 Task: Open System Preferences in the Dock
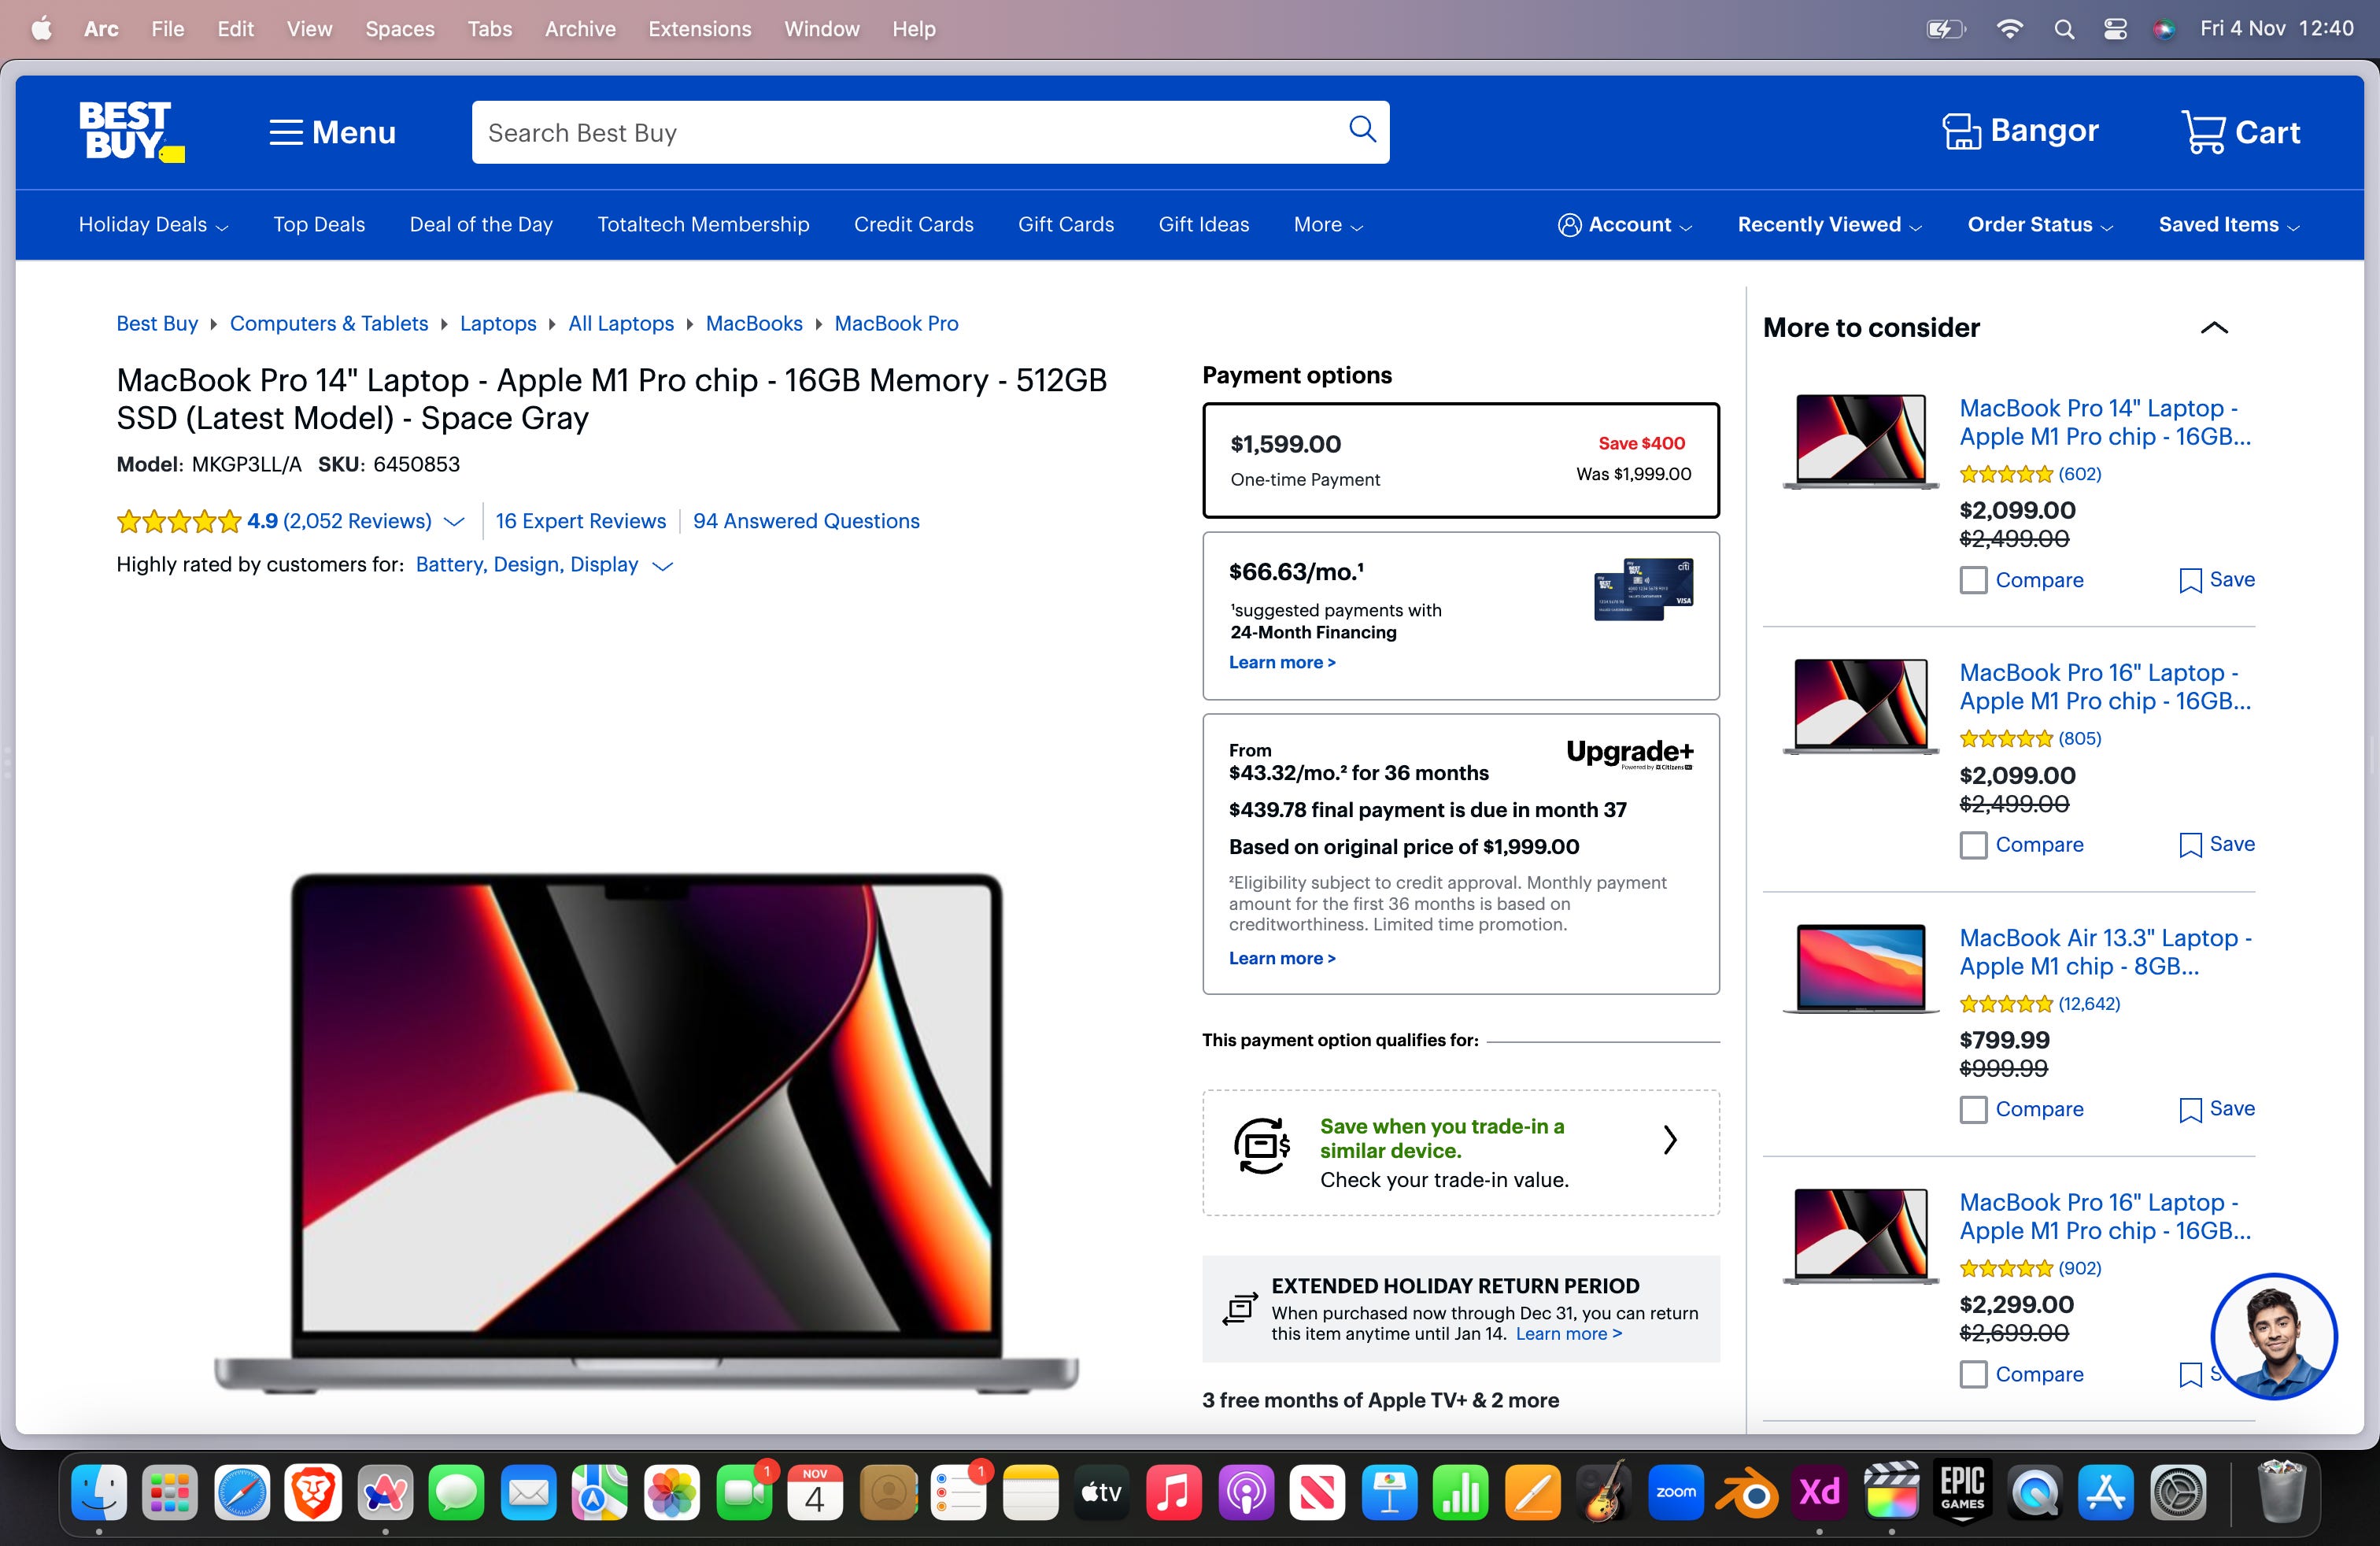point(2178,1493)
